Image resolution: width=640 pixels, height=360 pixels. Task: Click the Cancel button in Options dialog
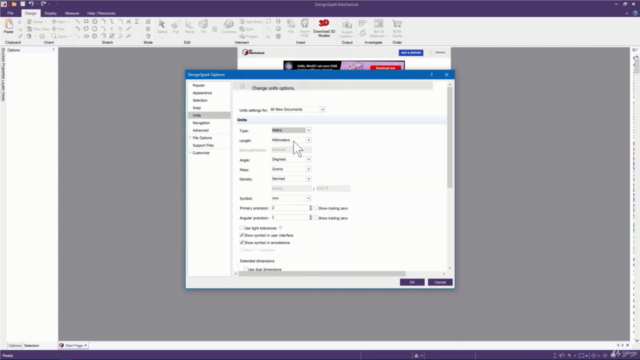point(440,282)
